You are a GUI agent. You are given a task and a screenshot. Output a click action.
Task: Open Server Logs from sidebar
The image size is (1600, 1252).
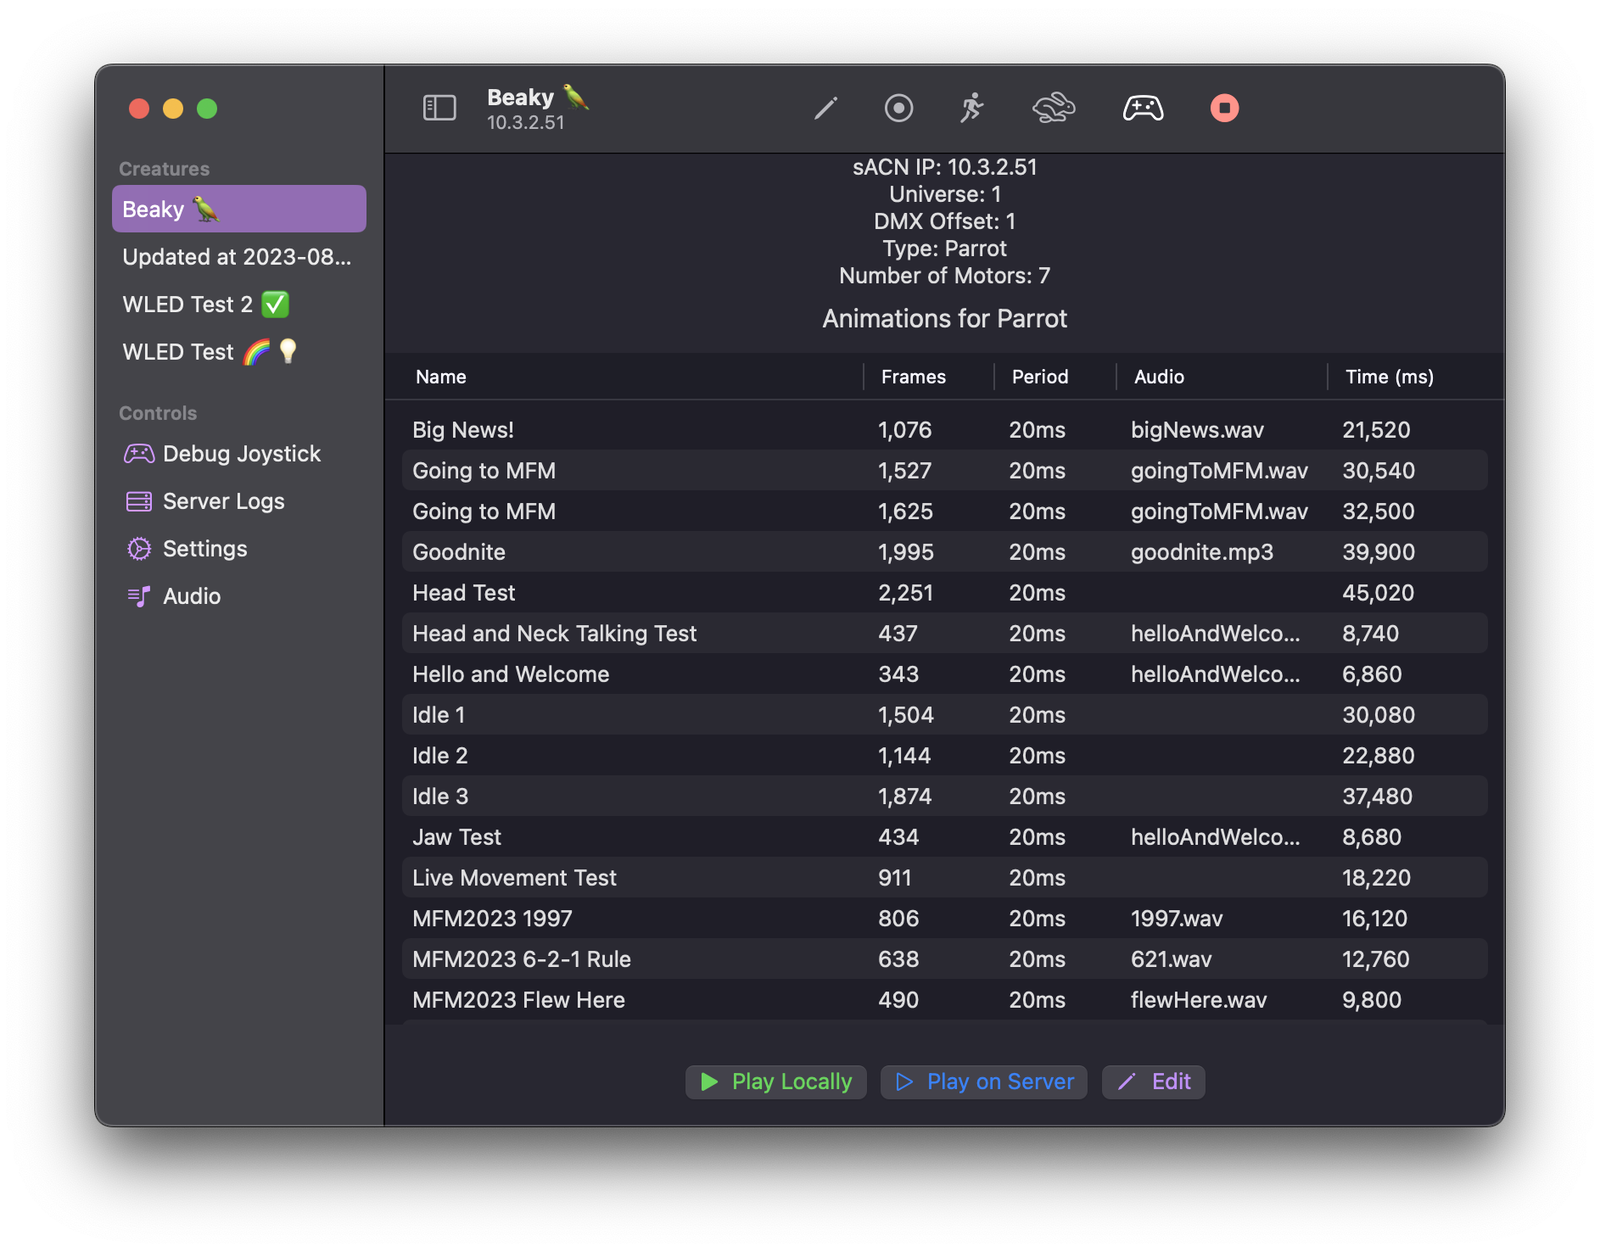point(222,501)
